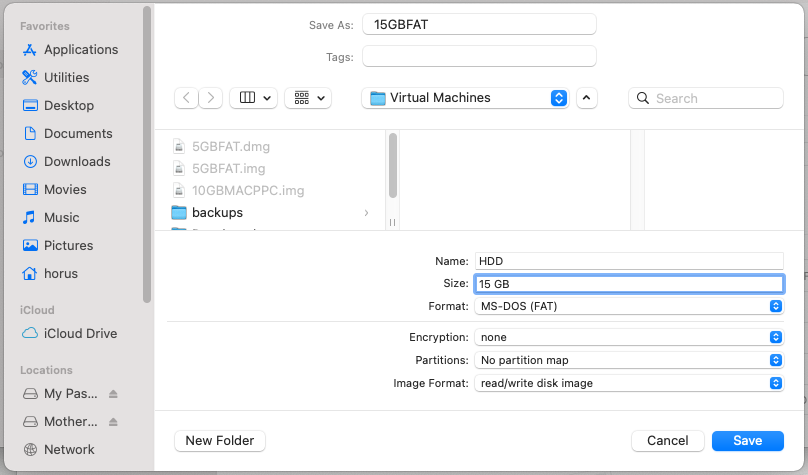
Task: Select Desktop in Favorites
Action: (68, 106)
